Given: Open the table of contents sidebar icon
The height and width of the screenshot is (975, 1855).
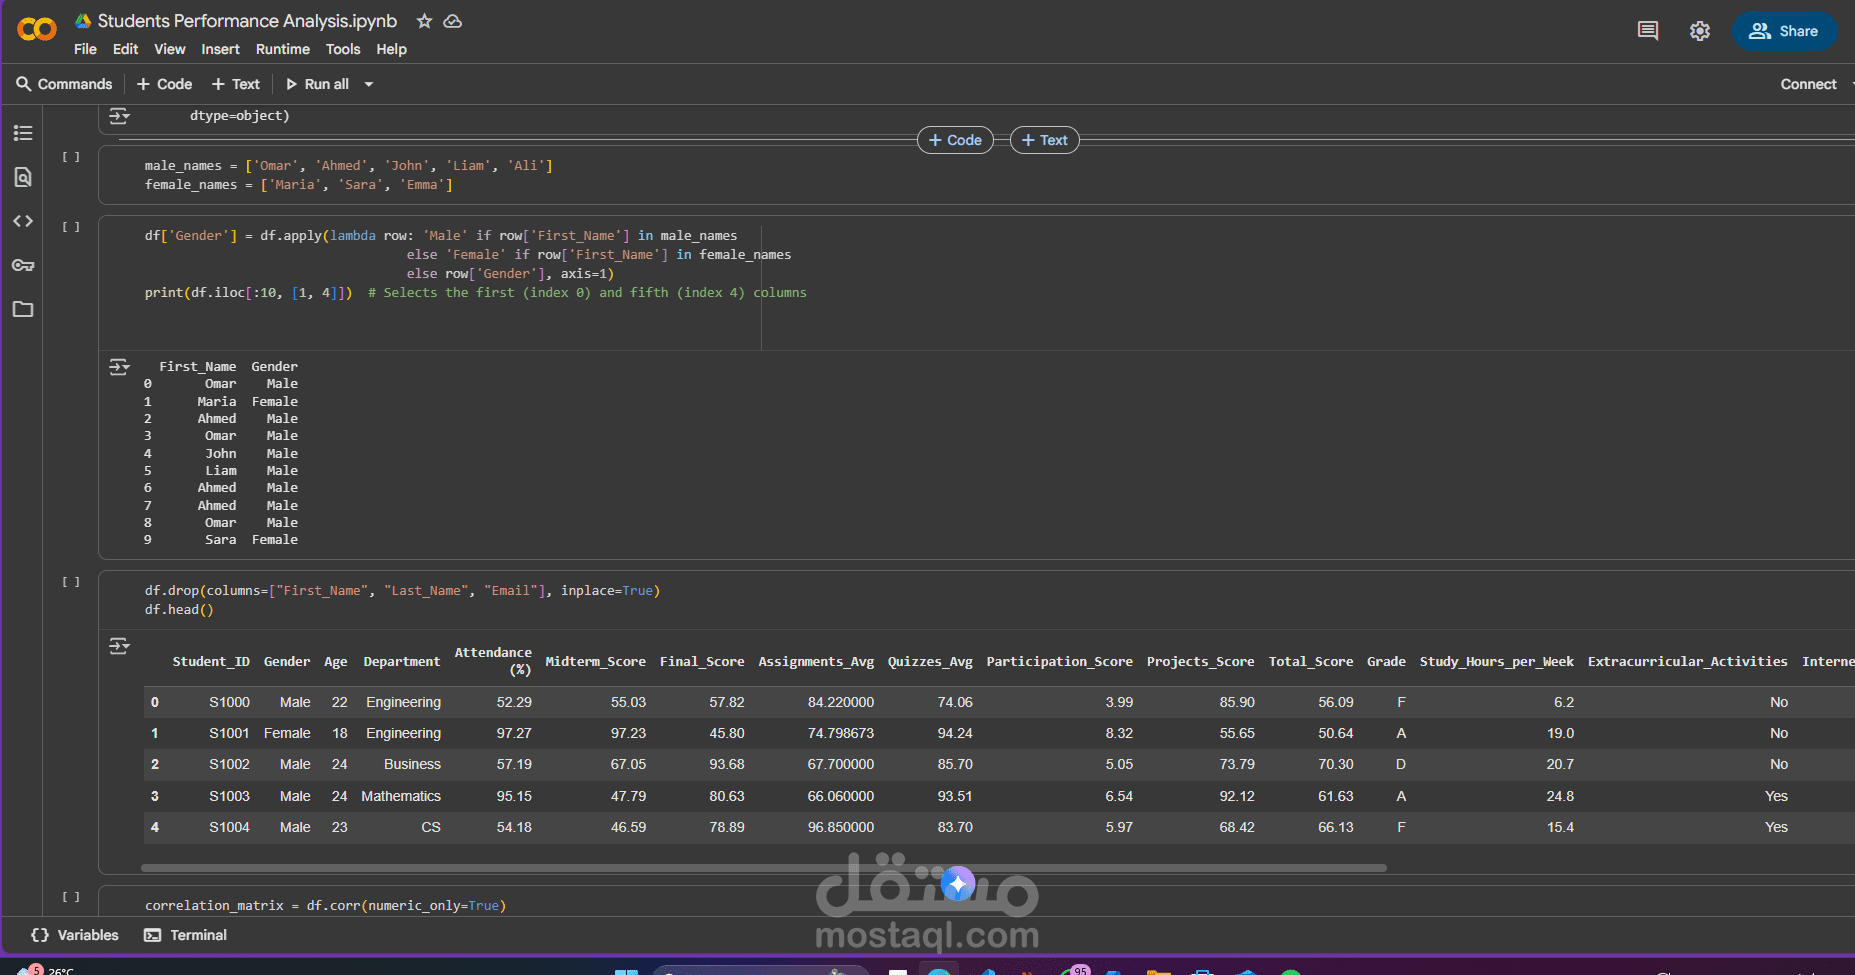Looking at the screenshot, I should point(23,133).
